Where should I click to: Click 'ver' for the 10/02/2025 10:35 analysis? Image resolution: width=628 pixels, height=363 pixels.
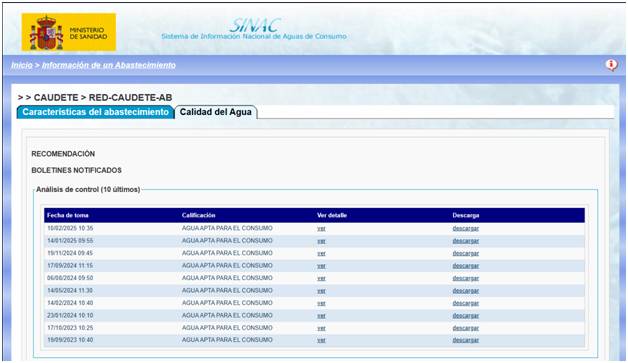coord(321,228)
